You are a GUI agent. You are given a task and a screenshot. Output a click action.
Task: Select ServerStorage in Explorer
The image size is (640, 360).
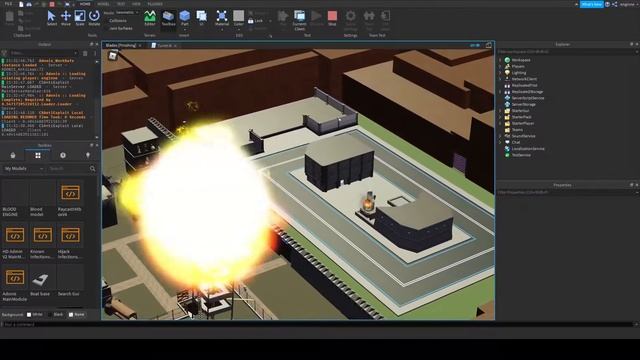[x=524, y=104]
